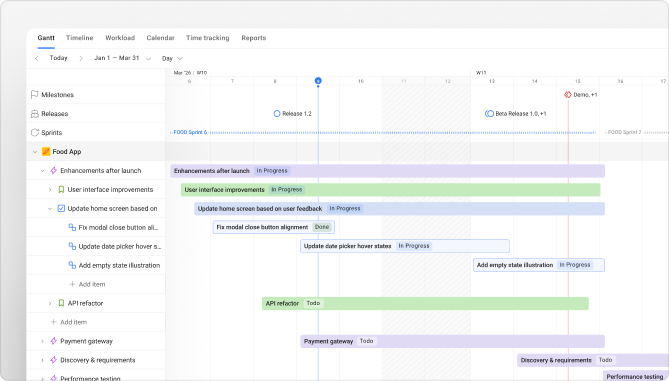Expand the Payment gateway row
This screenshot has width=669, height=381.
(42, 341)
